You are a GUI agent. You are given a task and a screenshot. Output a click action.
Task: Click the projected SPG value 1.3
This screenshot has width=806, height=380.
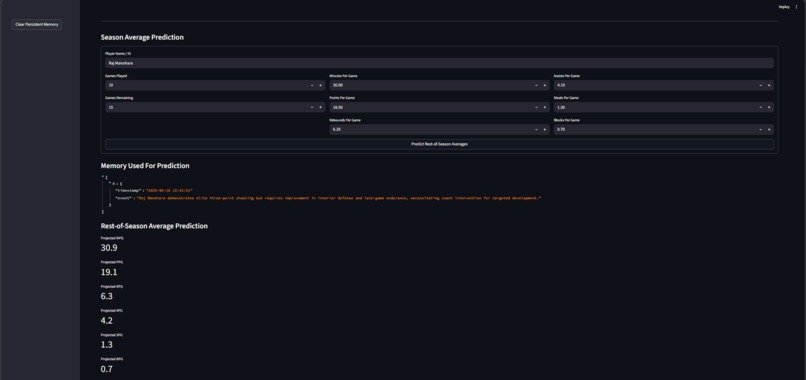coord(106,345)
